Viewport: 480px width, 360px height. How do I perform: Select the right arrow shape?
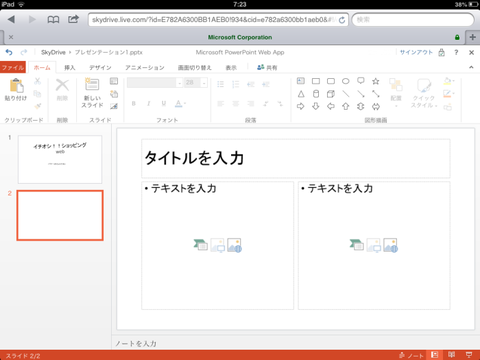coord(301,106)
